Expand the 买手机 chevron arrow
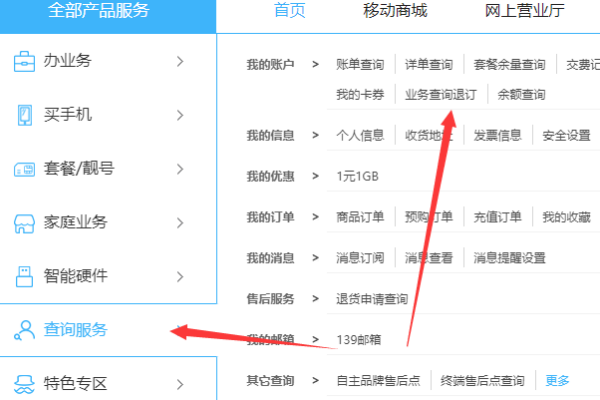This screenshot has height=400, width=600. click(x=180, y=115)
